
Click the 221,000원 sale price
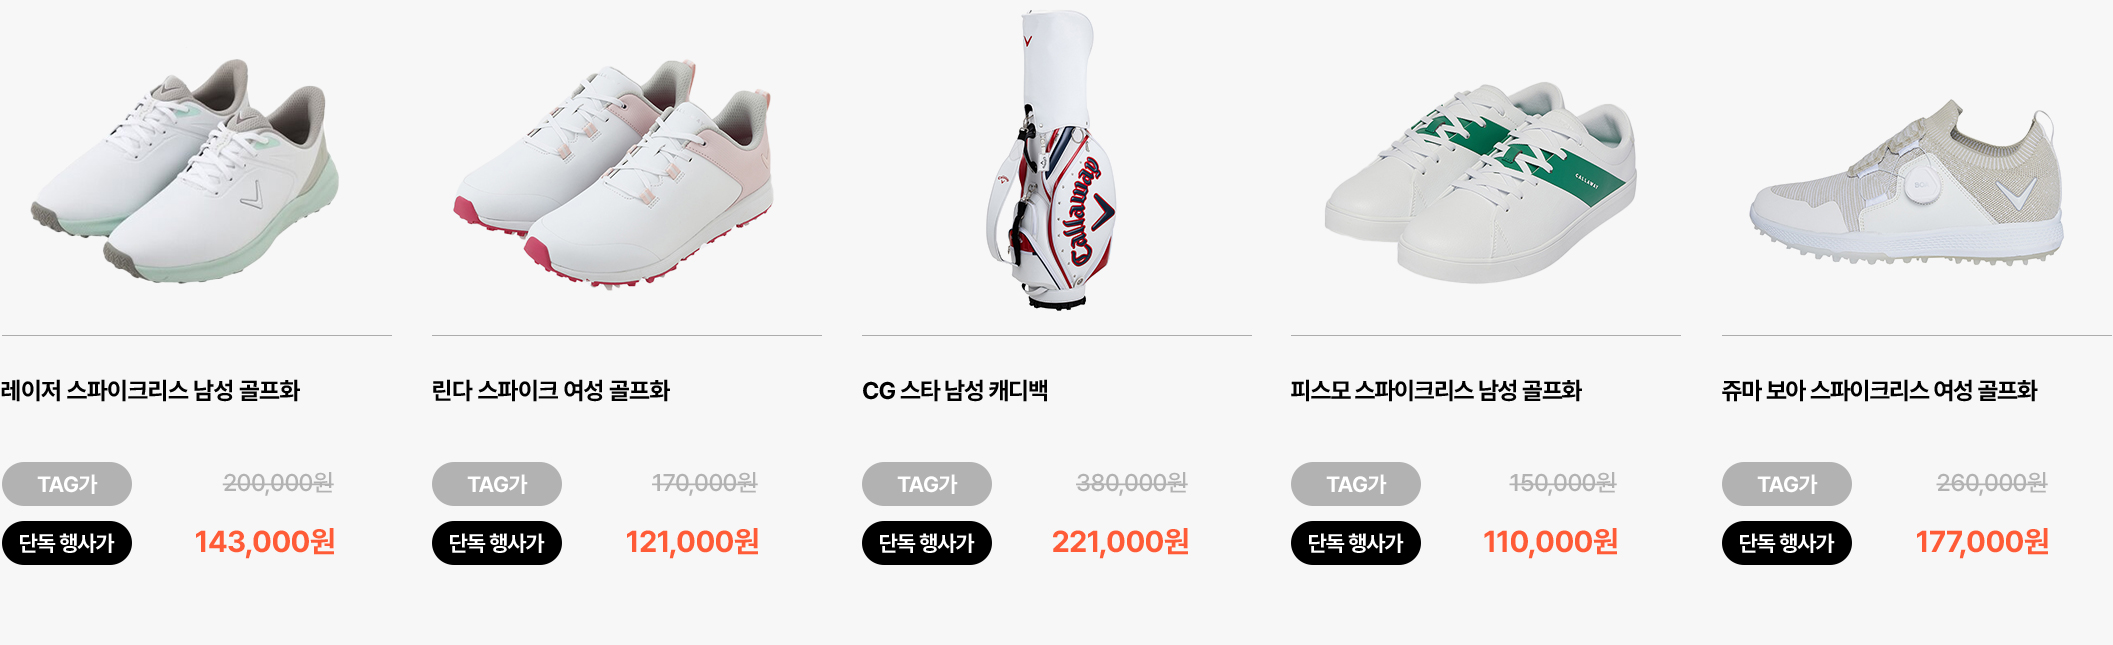pos(1120,542)
